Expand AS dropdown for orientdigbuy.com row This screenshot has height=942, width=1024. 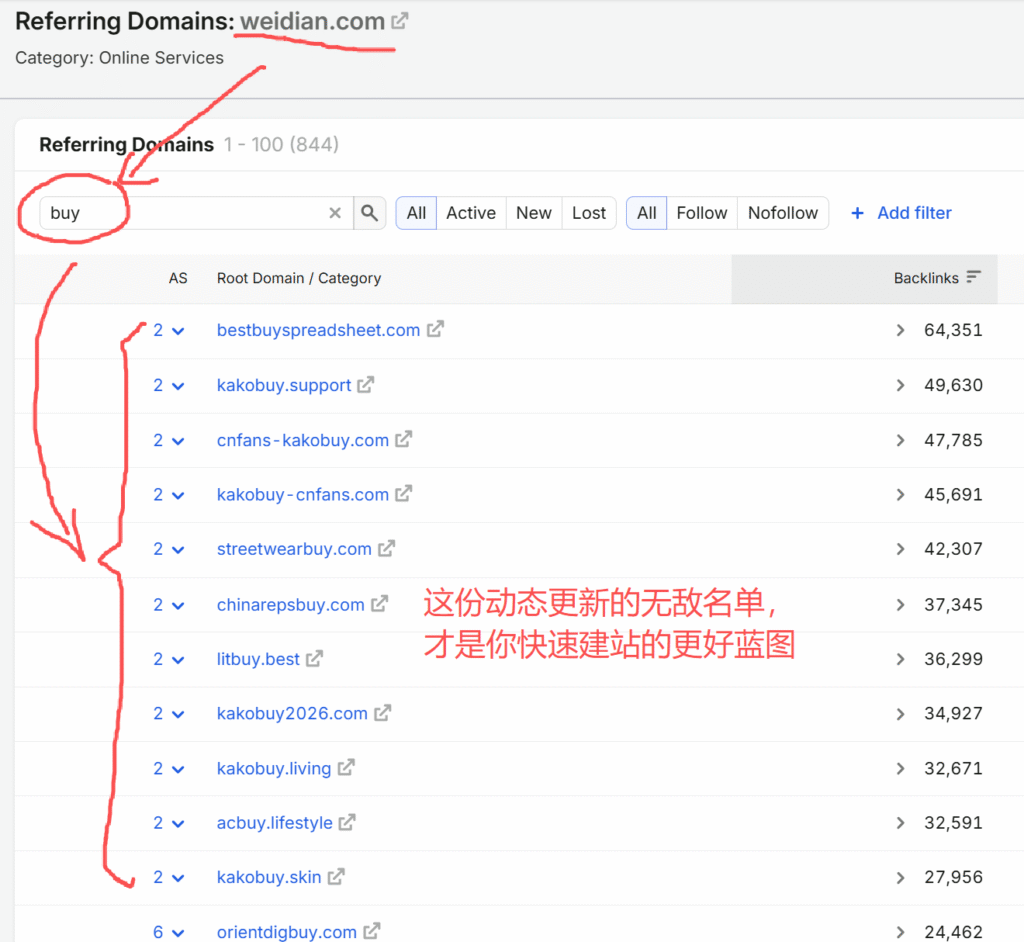(178, 933)
